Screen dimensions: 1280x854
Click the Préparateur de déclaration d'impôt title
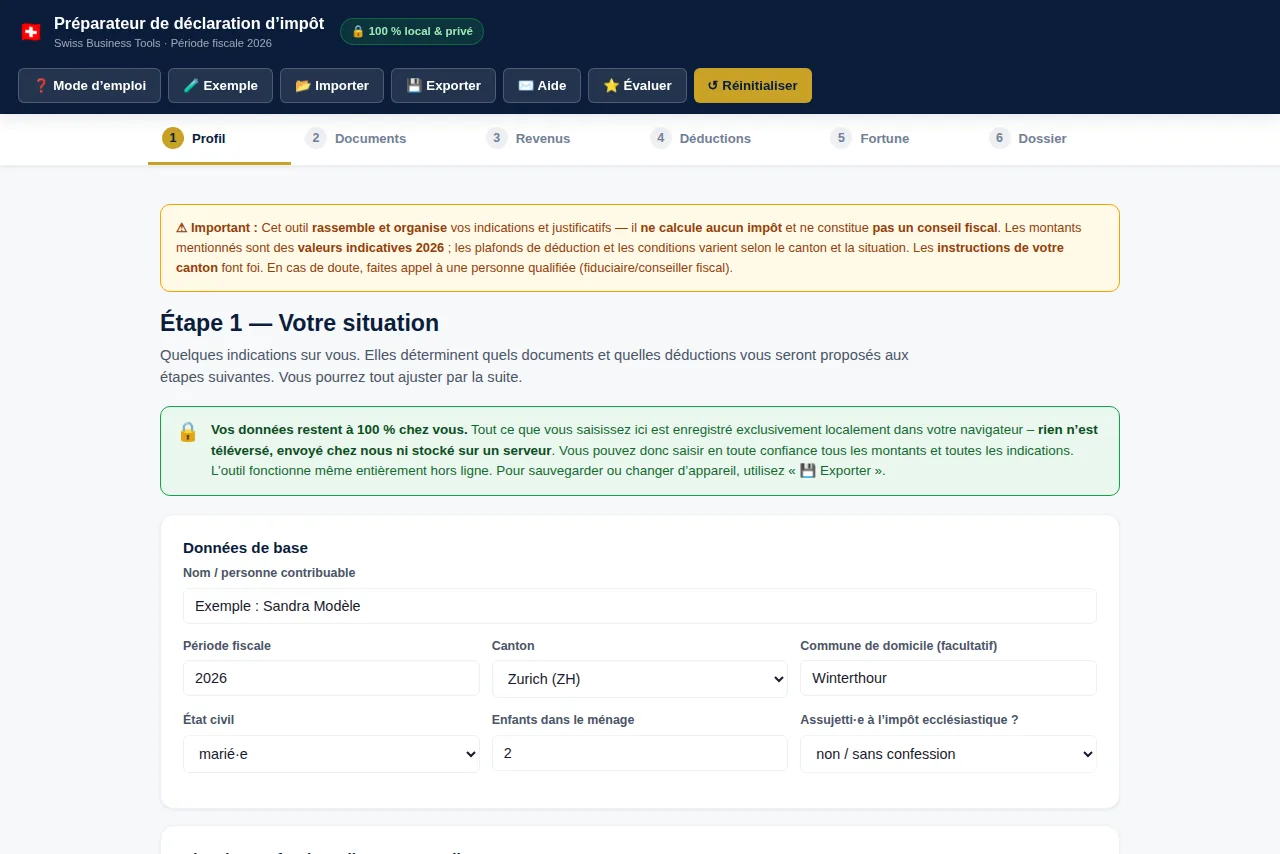[x=189, y=23]
